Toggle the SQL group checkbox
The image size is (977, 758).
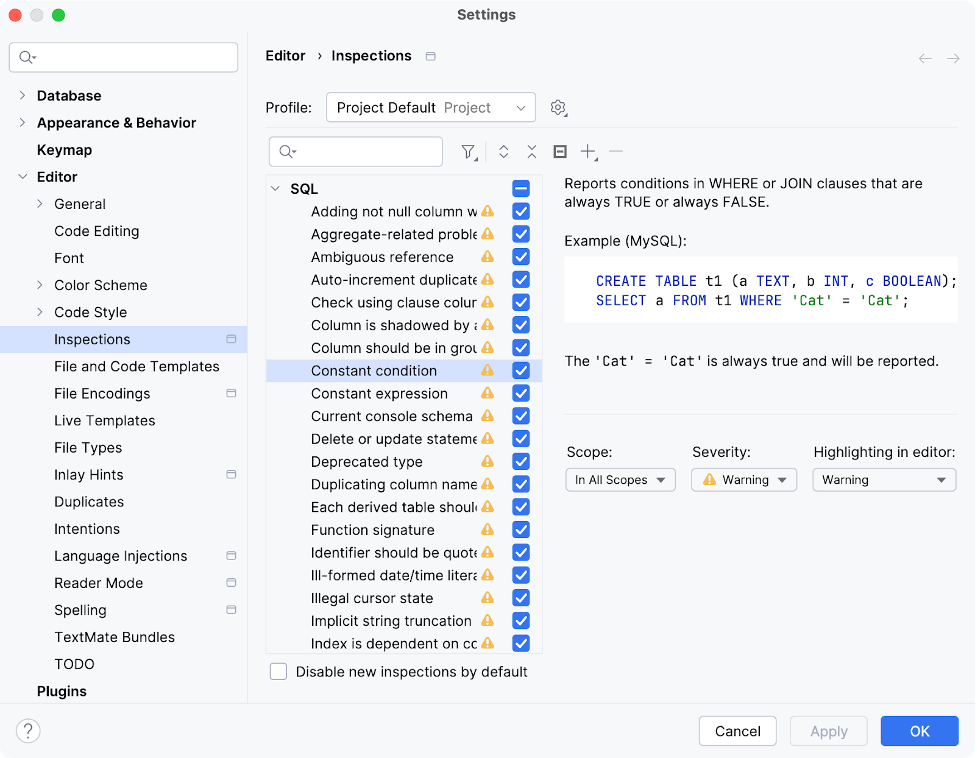click(520, 188)
